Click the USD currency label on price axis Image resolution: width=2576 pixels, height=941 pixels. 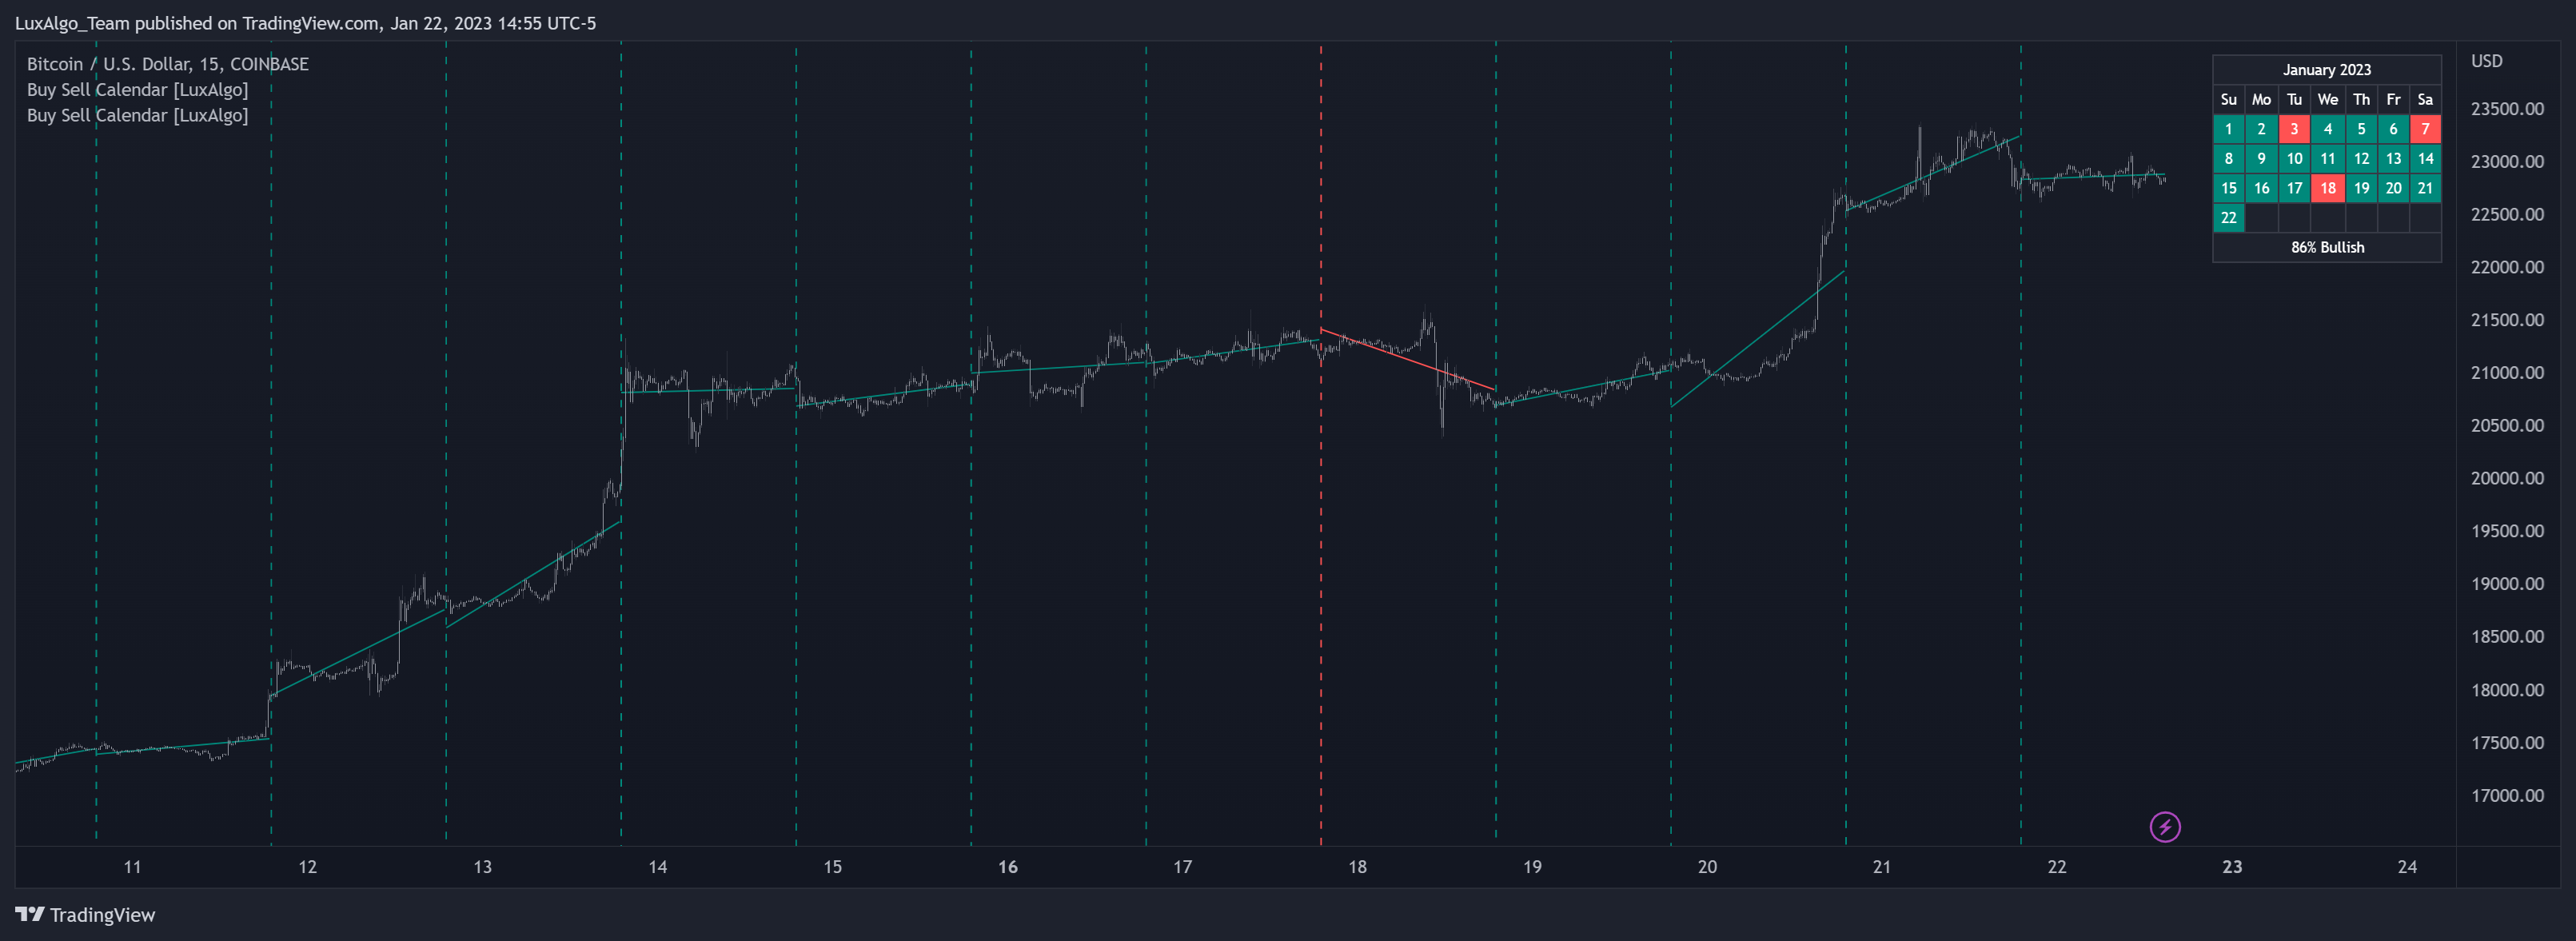coord(2486,61)
